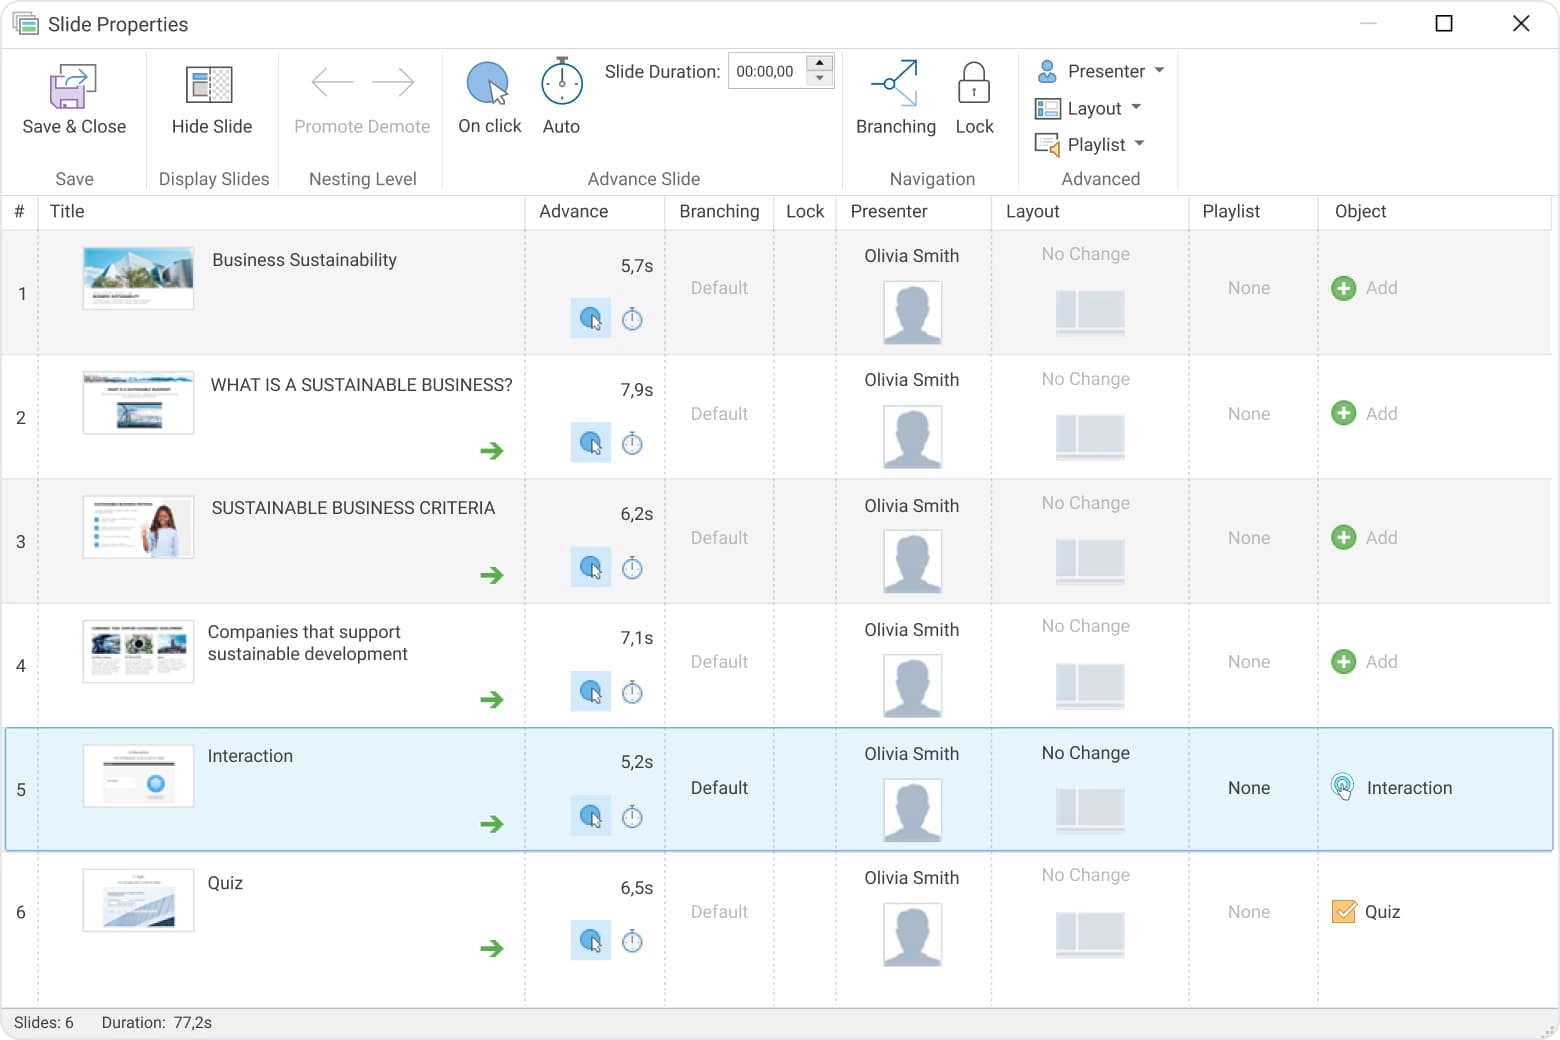Toggle on-click advance for slide 2
The width and height of the screenshot is (1560, 1040).
coord(591,443)
